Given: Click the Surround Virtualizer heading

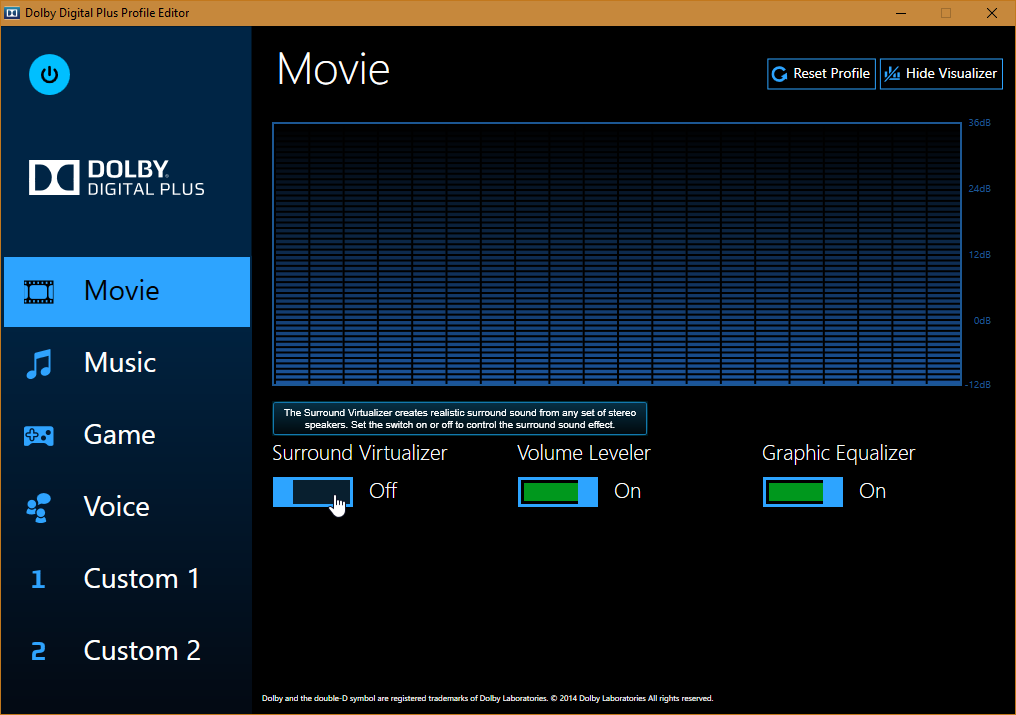Looking at the screenshot, I should click(360, 453).
